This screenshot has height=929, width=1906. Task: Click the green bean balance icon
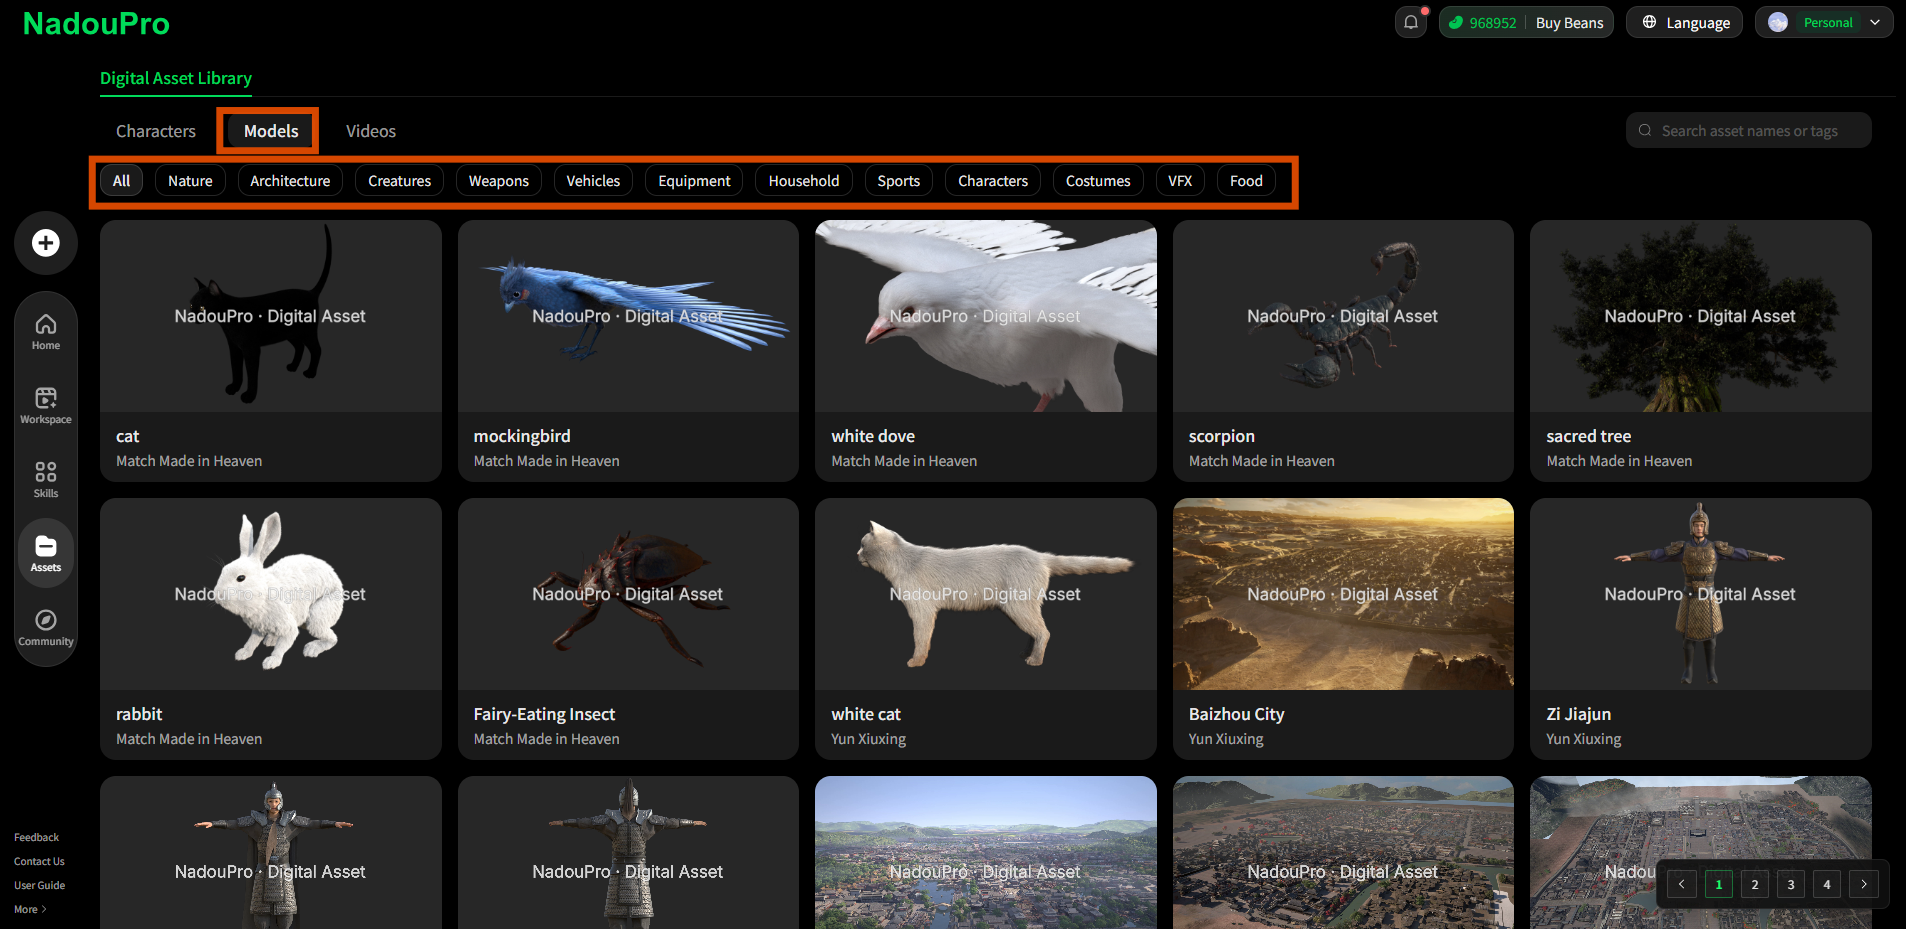pos(1456,23)
